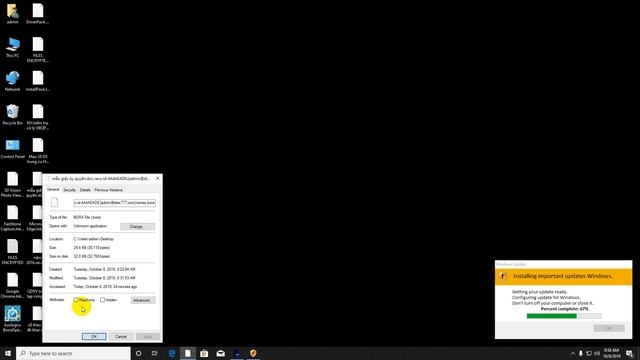Click the microphone system tray icon
The height and width of the screenshot is (360, 640).
581,353
